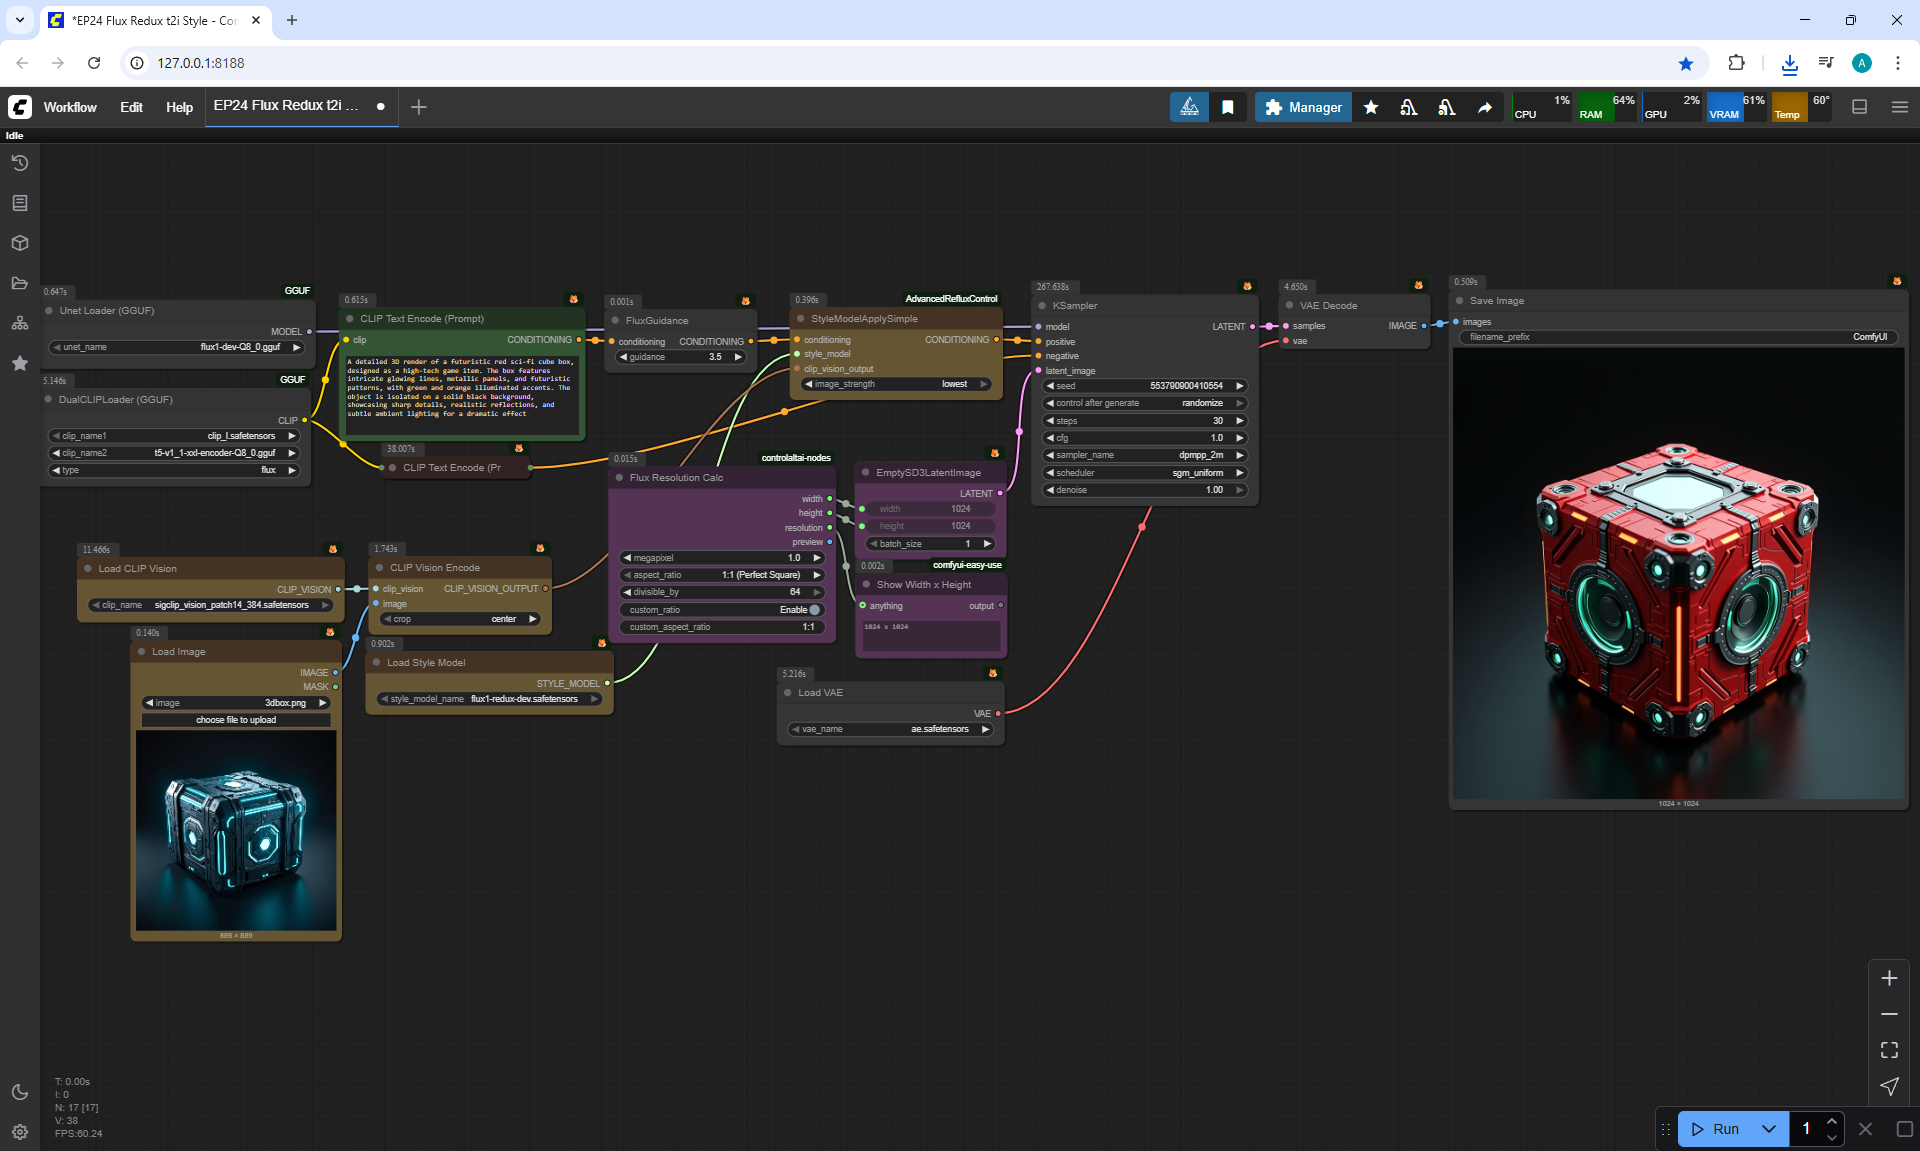The image size is (1920, 1151).
Task: Toggle dark theme moon icon
Action: tap(19, 1092)
